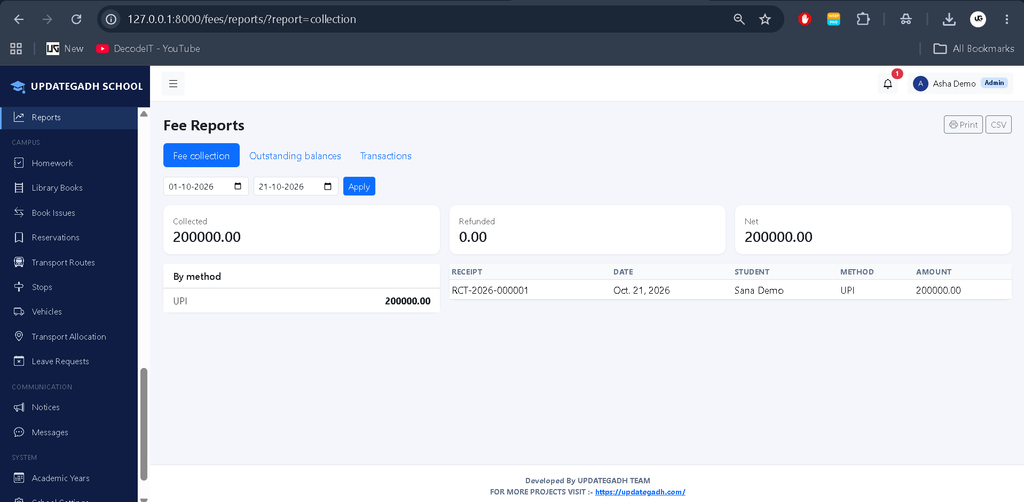
Task: Click the Transport Allocation pin icon
Action: coord(19,337)
